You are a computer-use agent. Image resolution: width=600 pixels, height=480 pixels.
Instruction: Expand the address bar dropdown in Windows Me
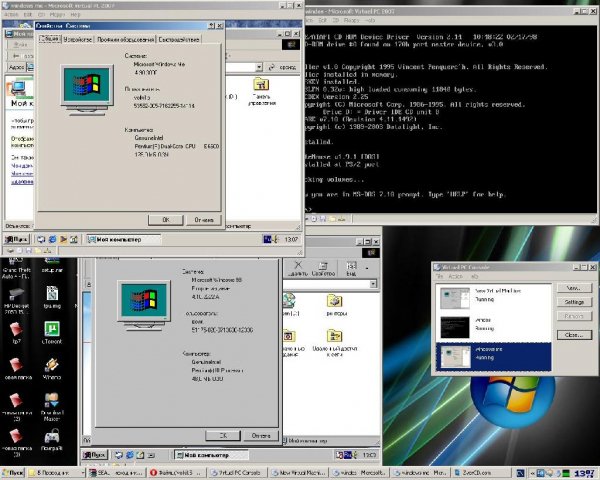coord(259,67)
